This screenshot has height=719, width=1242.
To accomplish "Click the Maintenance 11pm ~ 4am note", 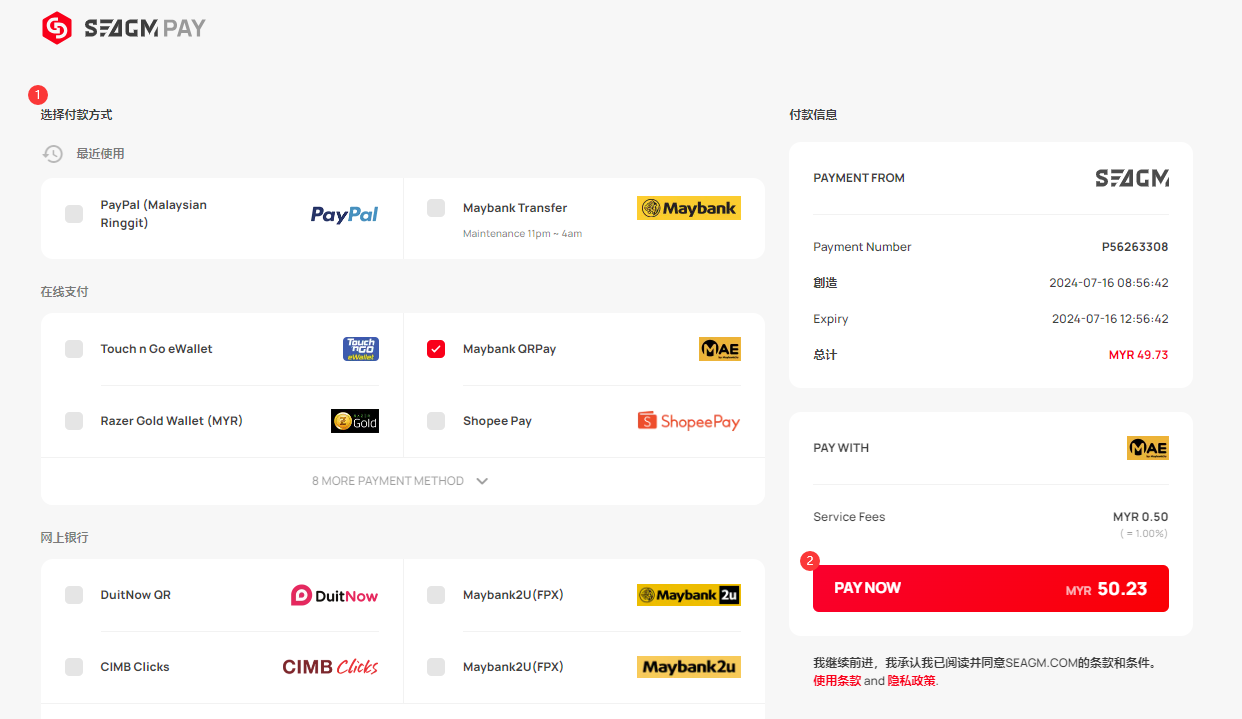I will (523, 234).
